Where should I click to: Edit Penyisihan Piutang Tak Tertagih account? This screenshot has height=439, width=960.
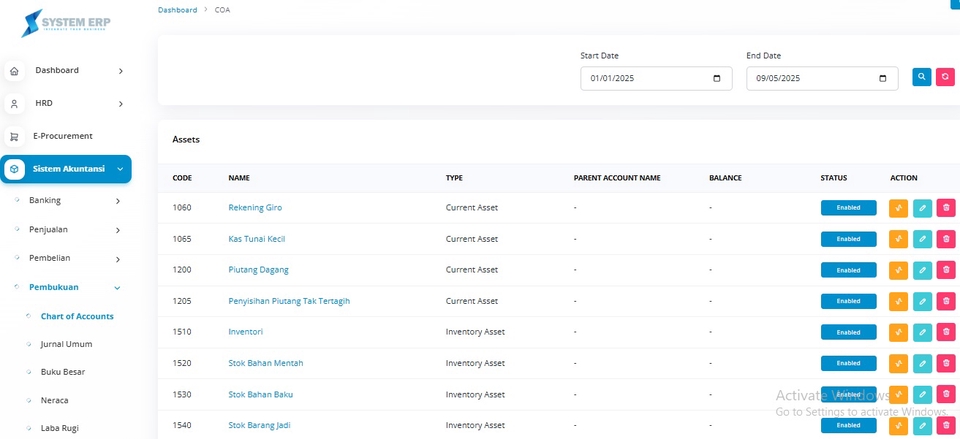tap(922, 301)
